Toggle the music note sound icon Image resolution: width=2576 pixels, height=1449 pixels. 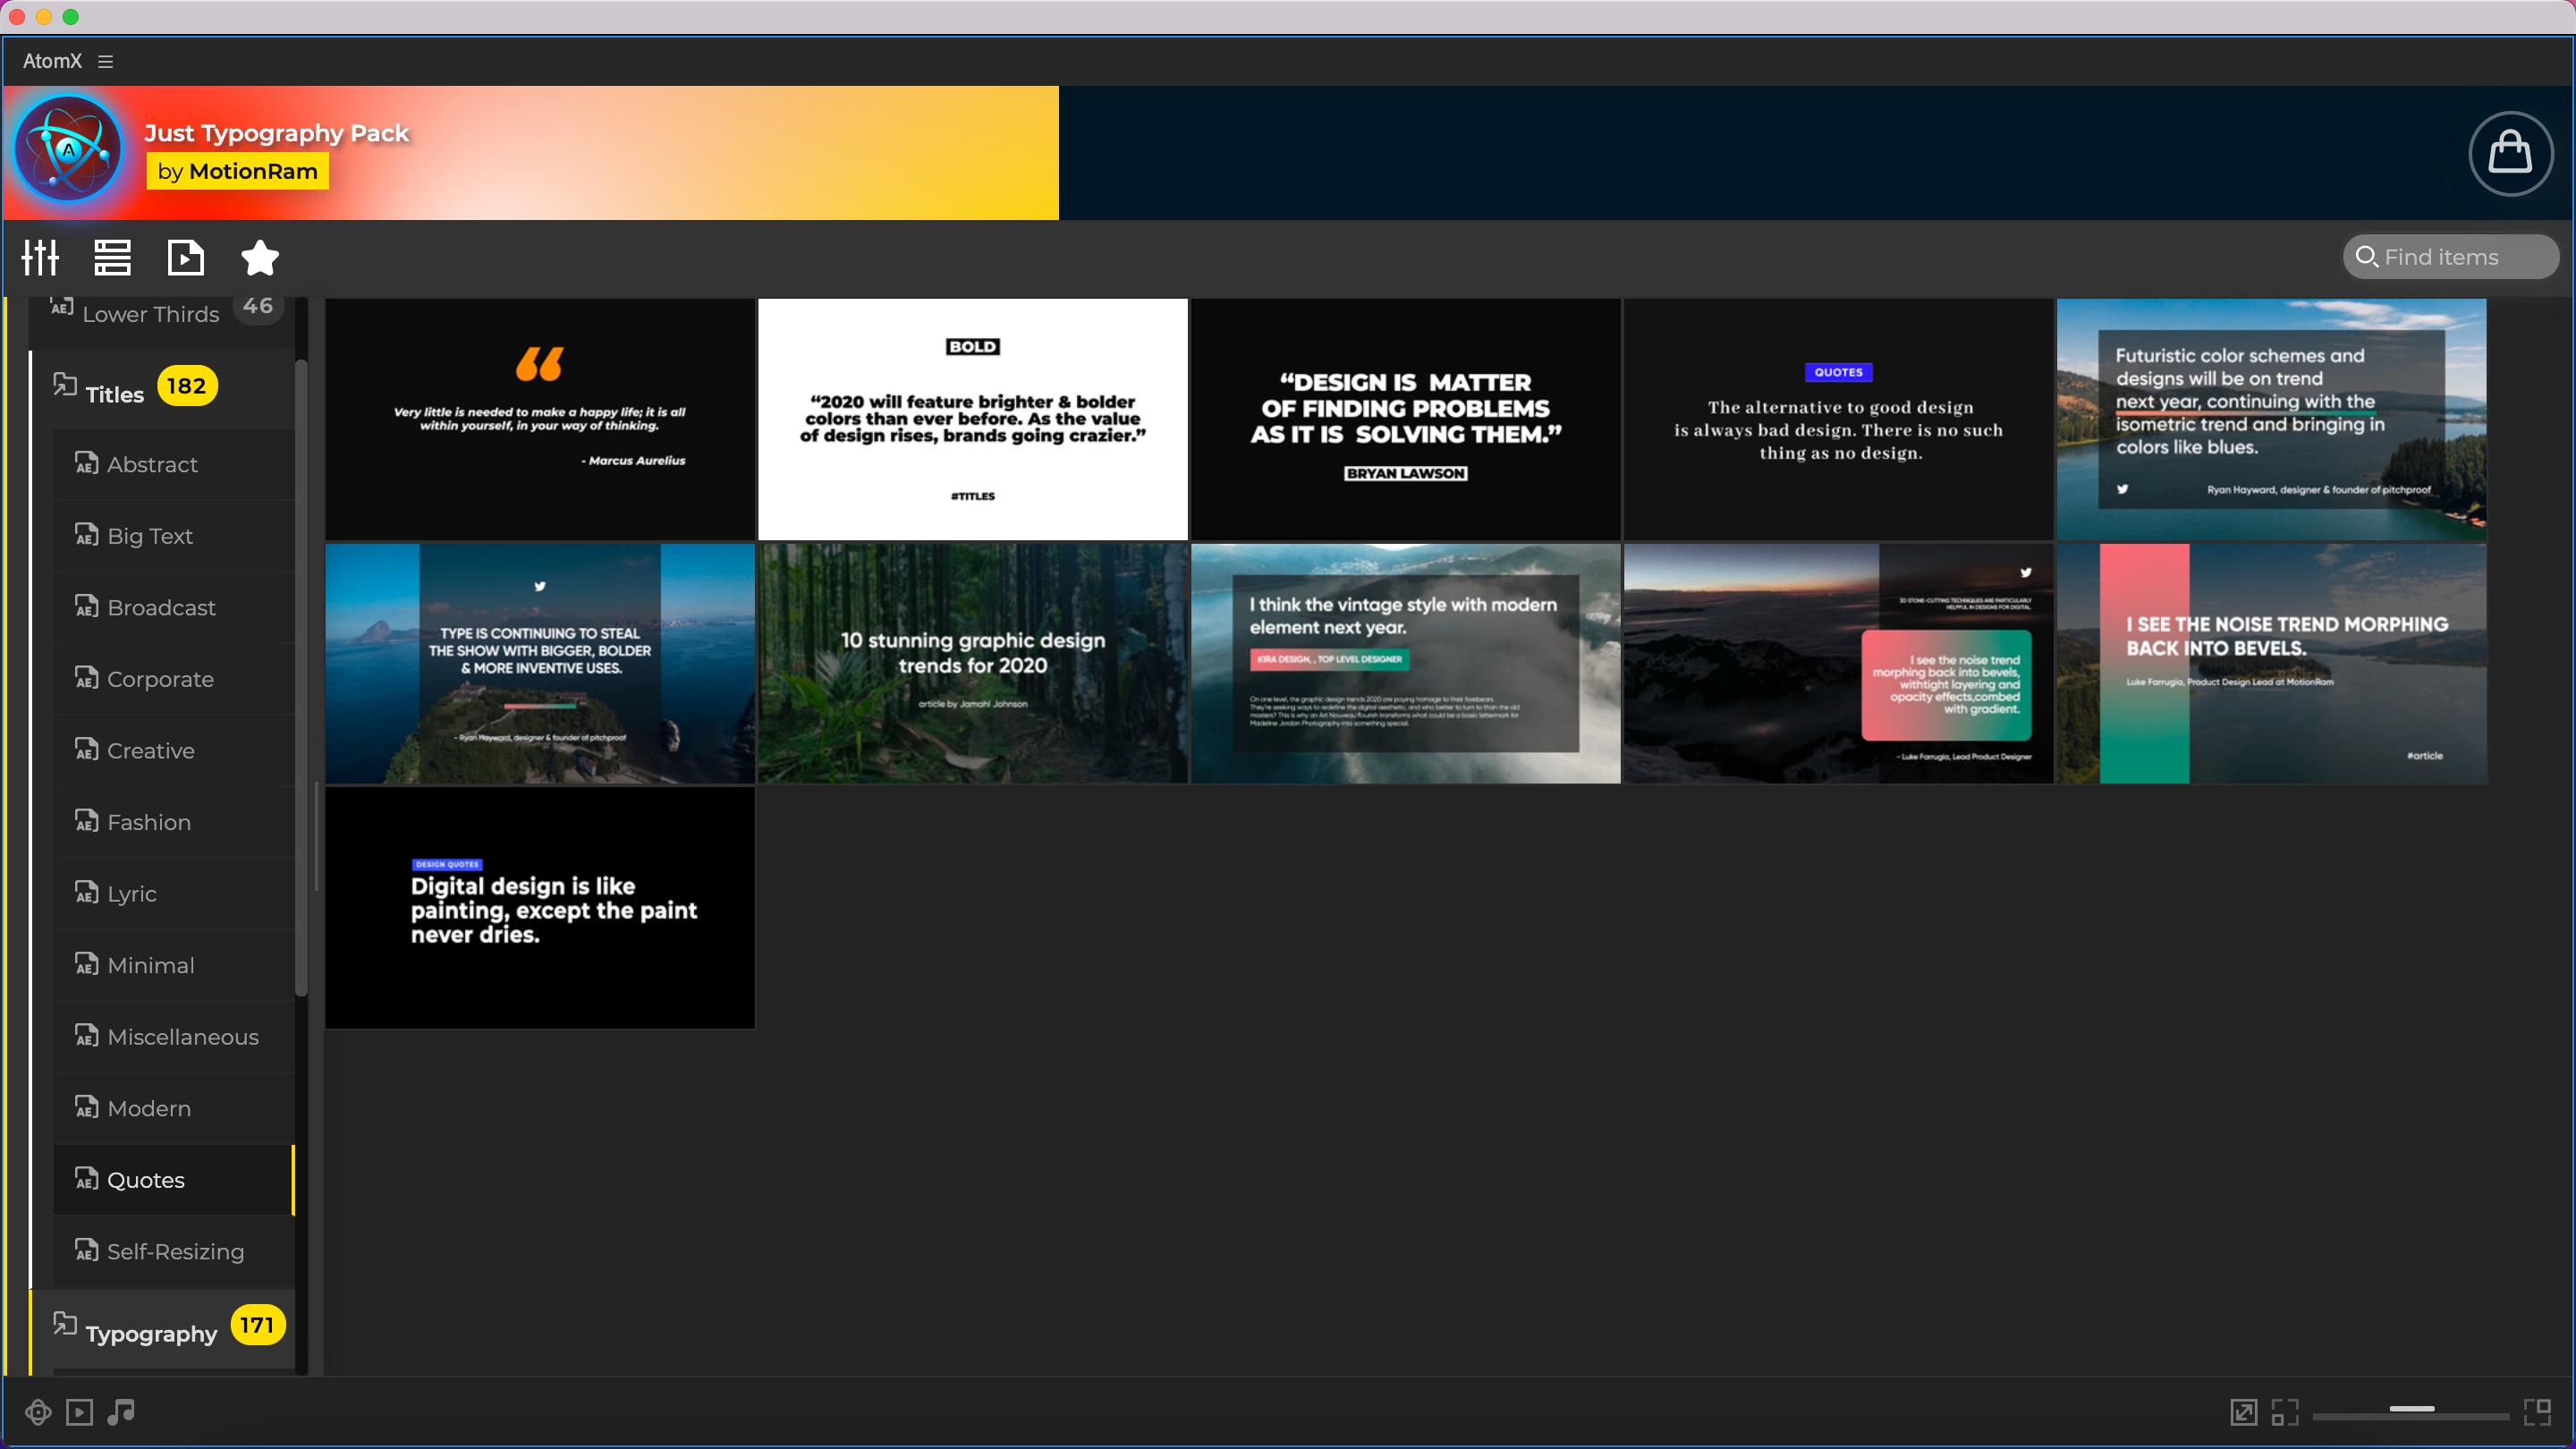(x=121, y=1411)
